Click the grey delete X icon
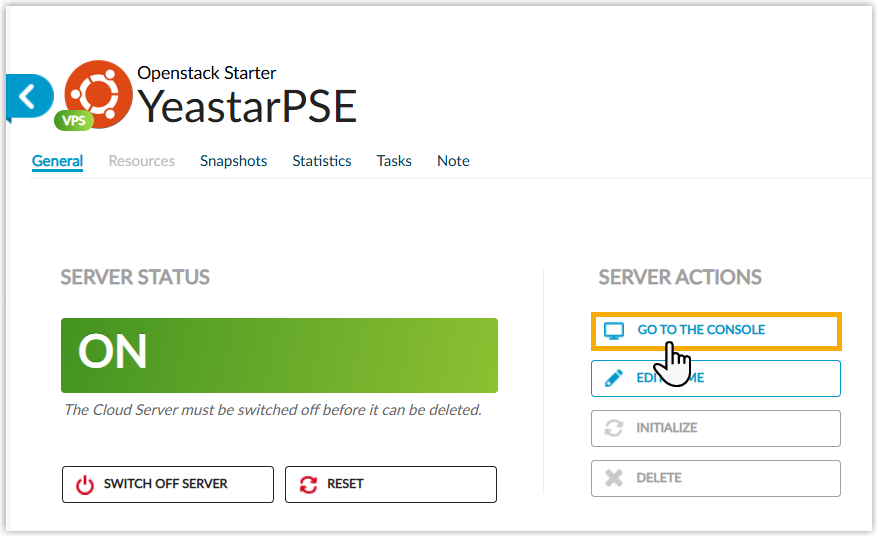The width and height of the screenshot is (878, 537). point(614,478)
